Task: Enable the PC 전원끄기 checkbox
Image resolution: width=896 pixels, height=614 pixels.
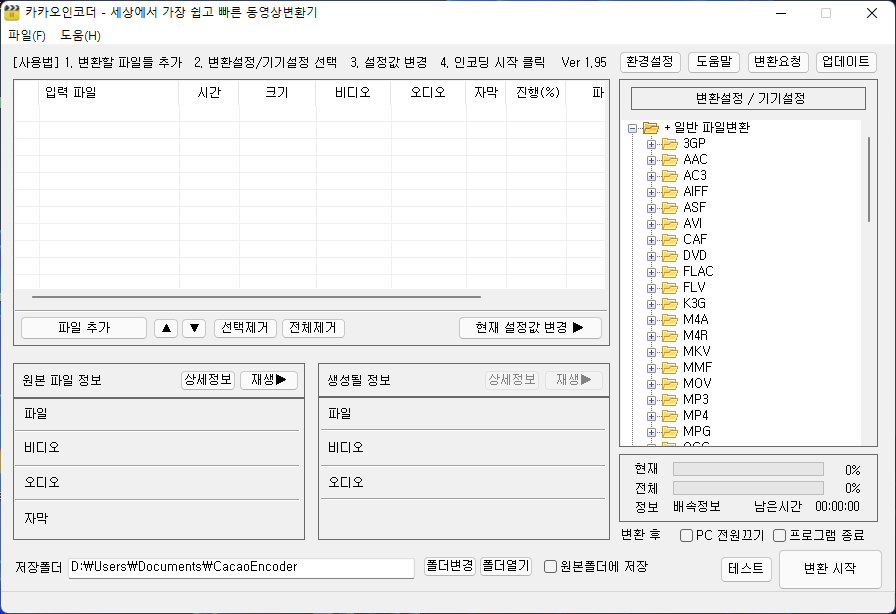Action: click(x=686, y=536)
